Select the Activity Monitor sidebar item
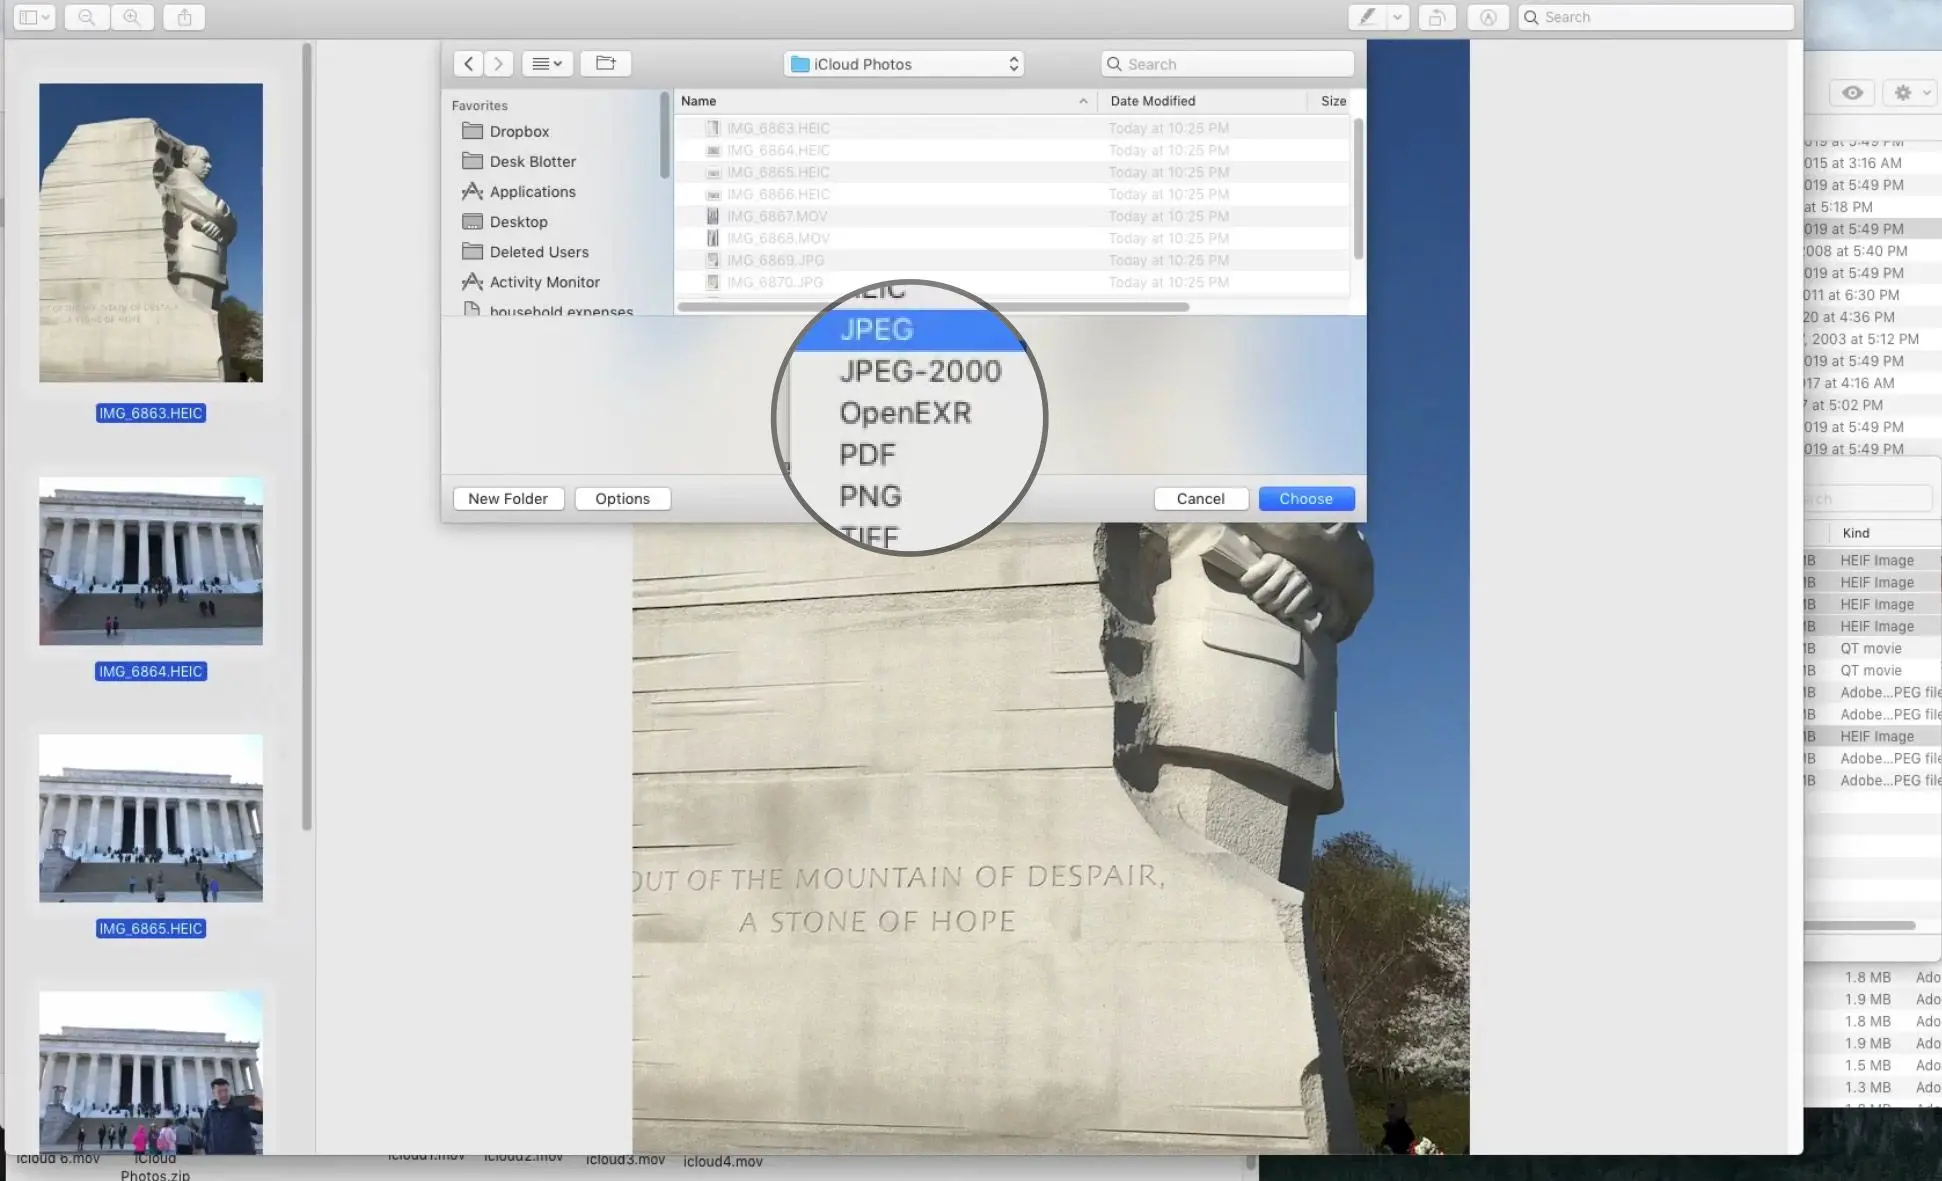Image resolution: width=1942 pixels, height=1181 pixels. (x=542, y=282)
